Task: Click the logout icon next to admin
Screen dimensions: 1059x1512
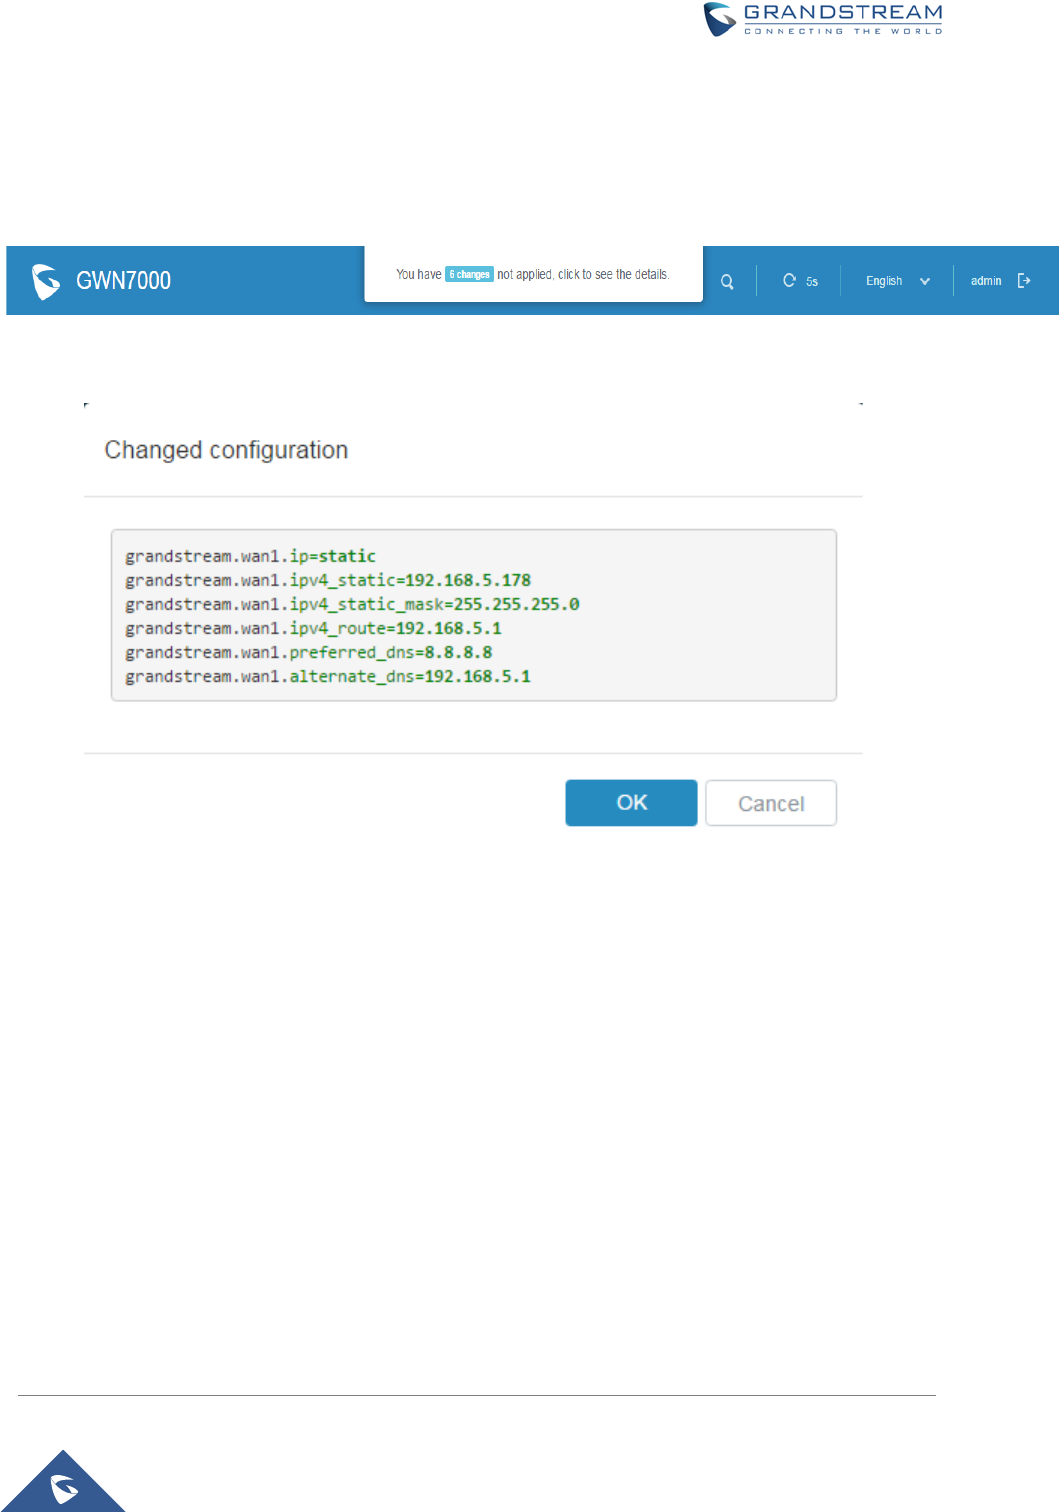Action: [x=1024, y=280]
